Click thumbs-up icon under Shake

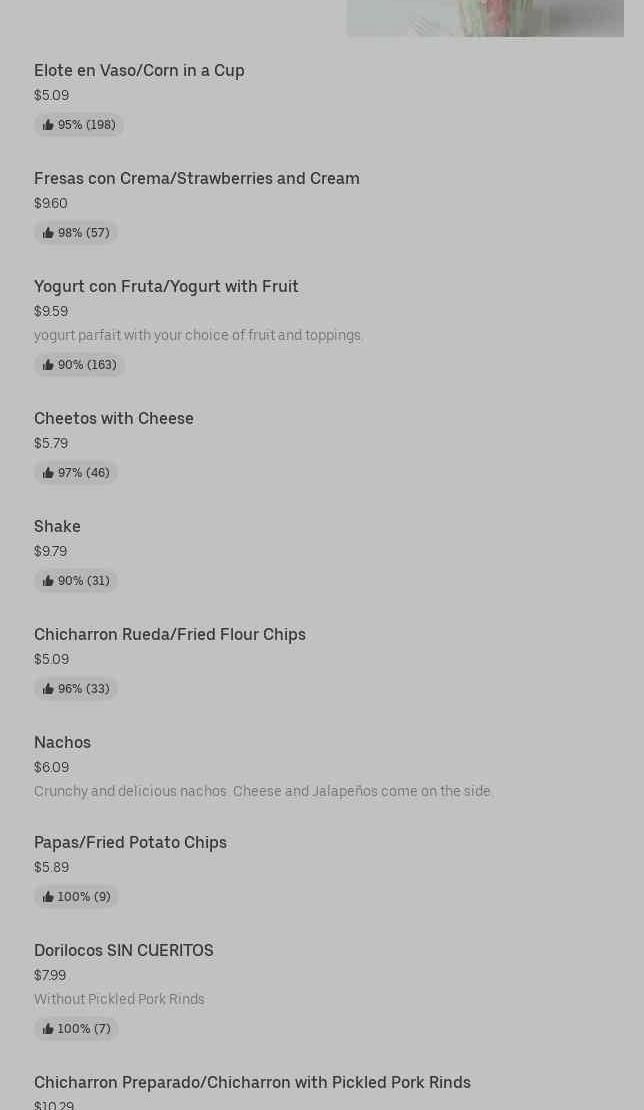48,581
